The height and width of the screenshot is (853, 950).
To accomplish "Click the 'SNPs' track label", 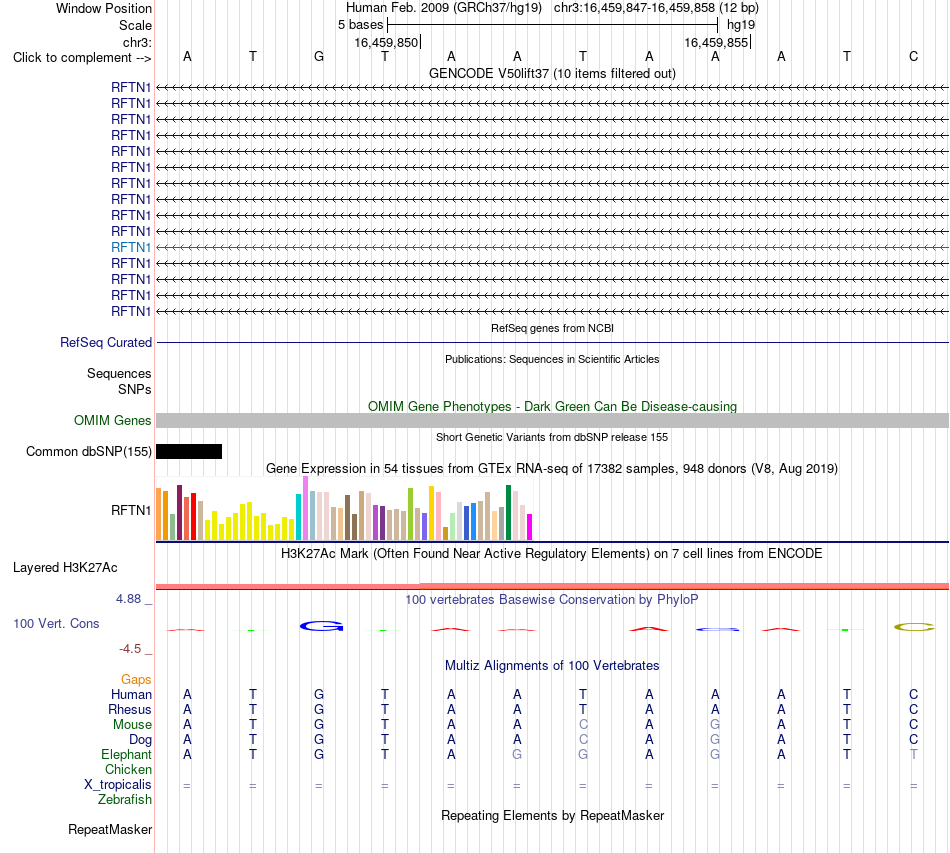I will click(135, 389).
